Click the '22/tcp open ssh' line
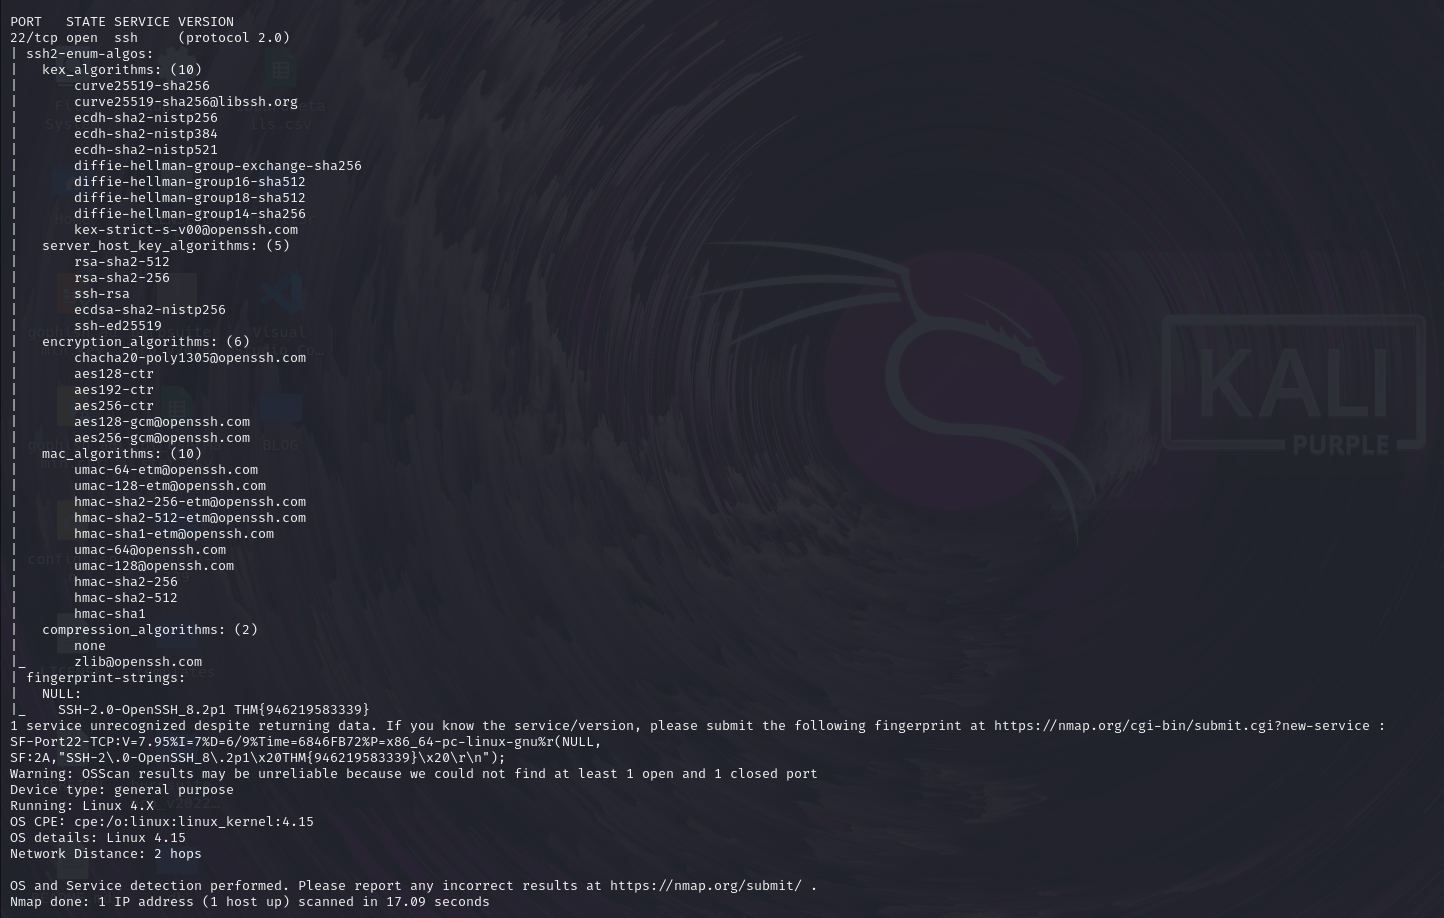Screen dimensions: 1444x918 coord(150,38)
